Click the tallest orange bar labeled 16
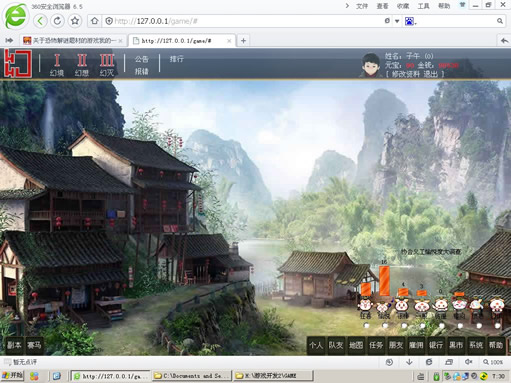Viewport: 511px width, 383px height. click(384, 281)
